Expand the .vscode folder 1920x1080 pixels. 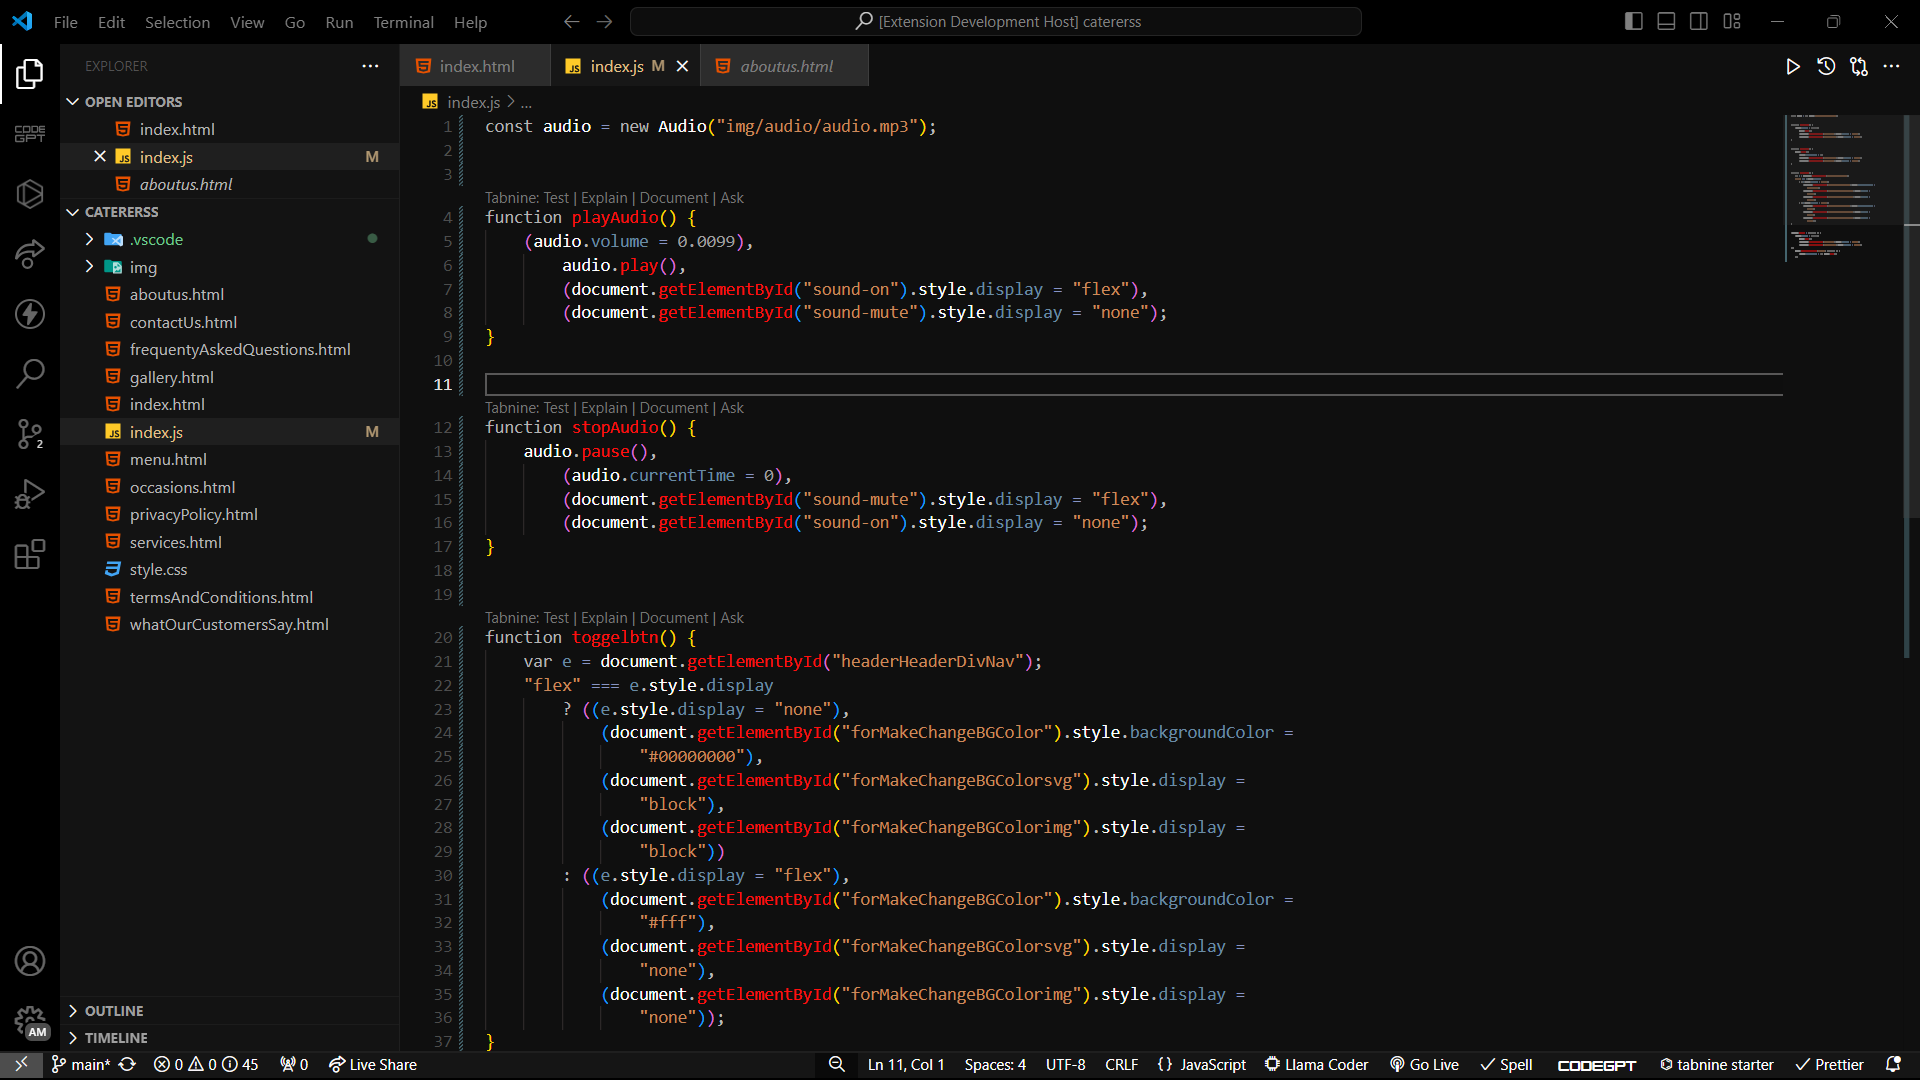(156, 239)
